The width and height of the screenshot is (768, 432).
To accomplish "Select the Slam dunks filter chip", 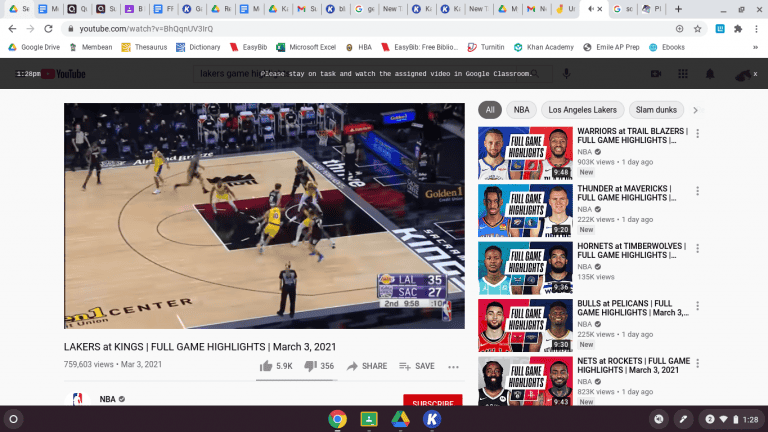I will pos(656,110).
